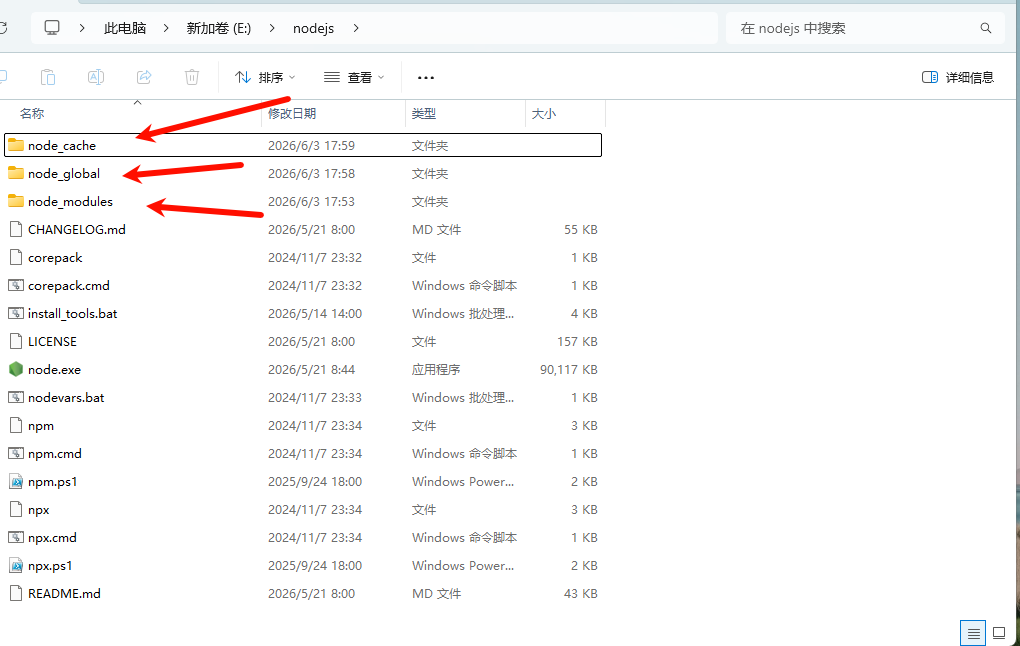The height and width of the screenshot is (646, 1020).
Task: Navigate to 此电脑 breadcrumb
Action: pyautogui.click(x=125, y=28)
